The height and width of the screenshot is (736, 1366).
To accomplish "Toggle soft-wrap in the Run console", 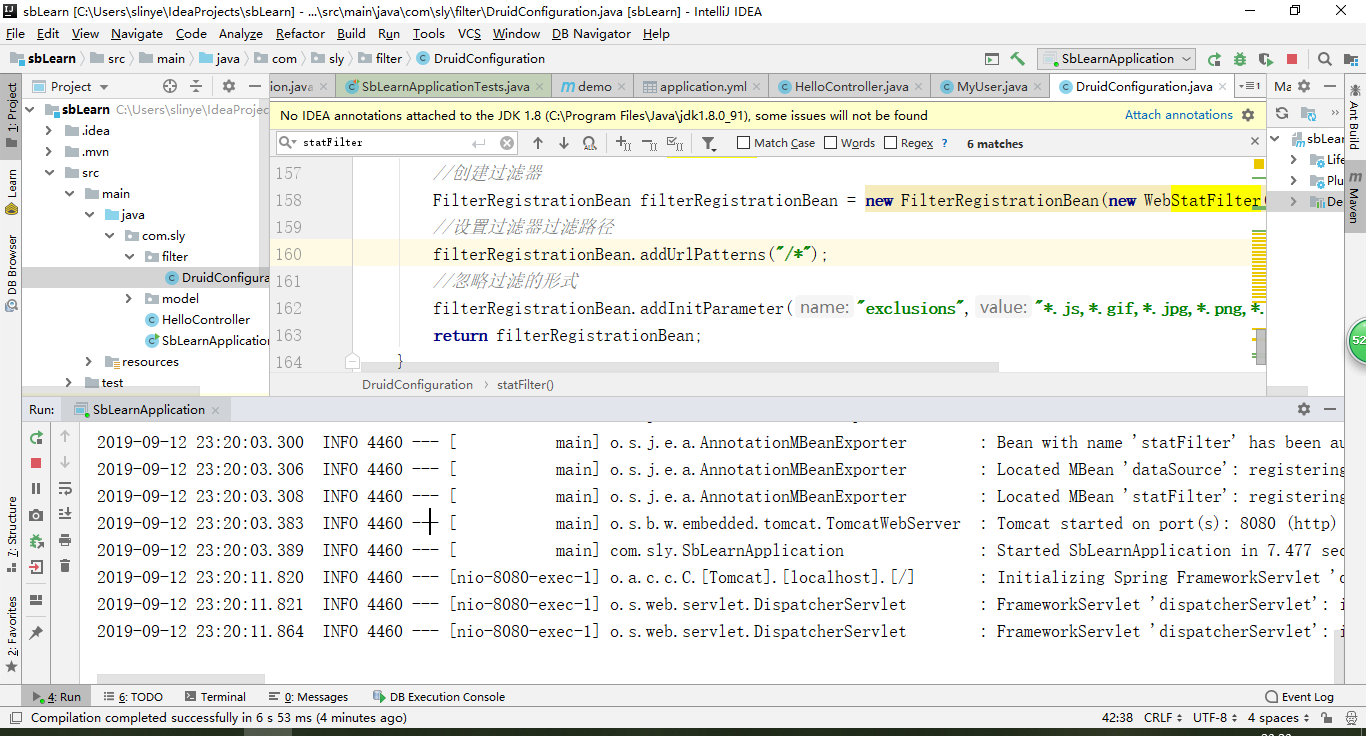I will (x=65, y=488).
